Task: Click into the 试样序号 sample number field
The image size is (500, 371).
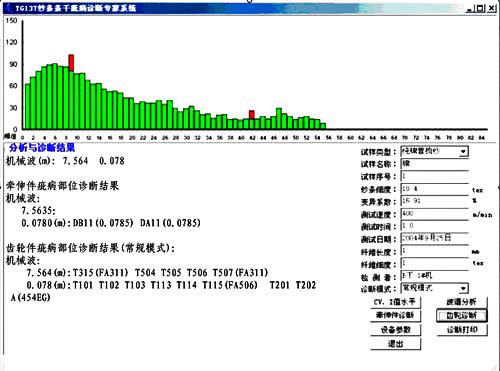Action: [435, 176]
